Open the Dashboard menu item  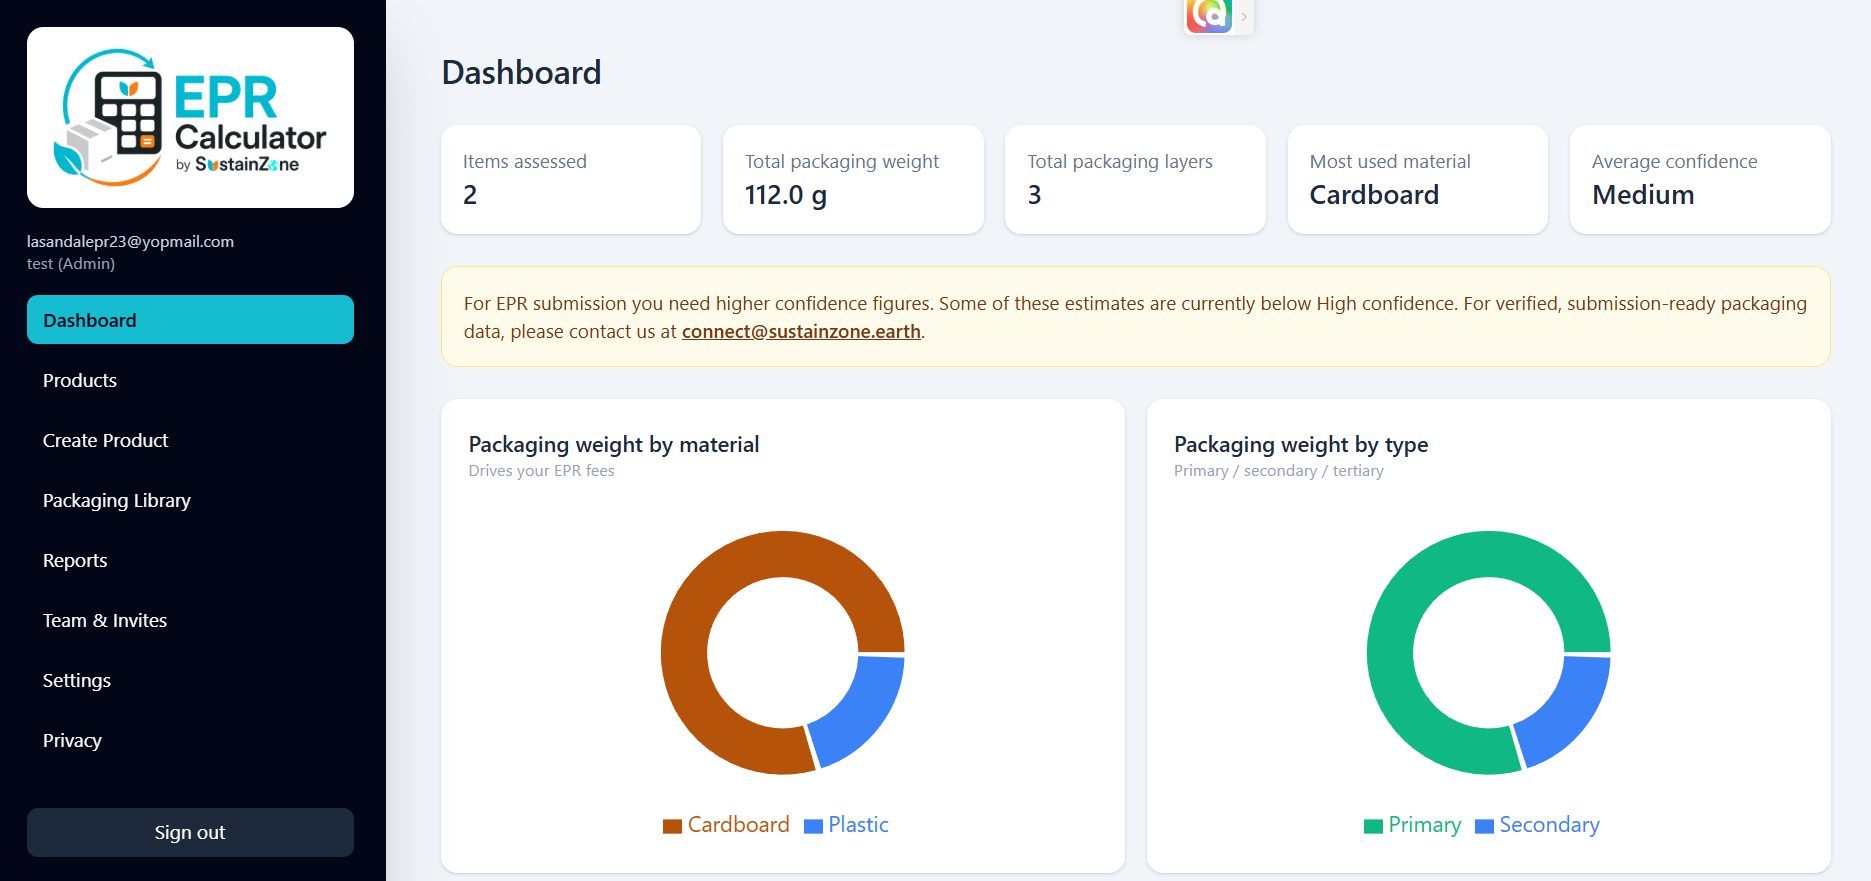point(190,320)
